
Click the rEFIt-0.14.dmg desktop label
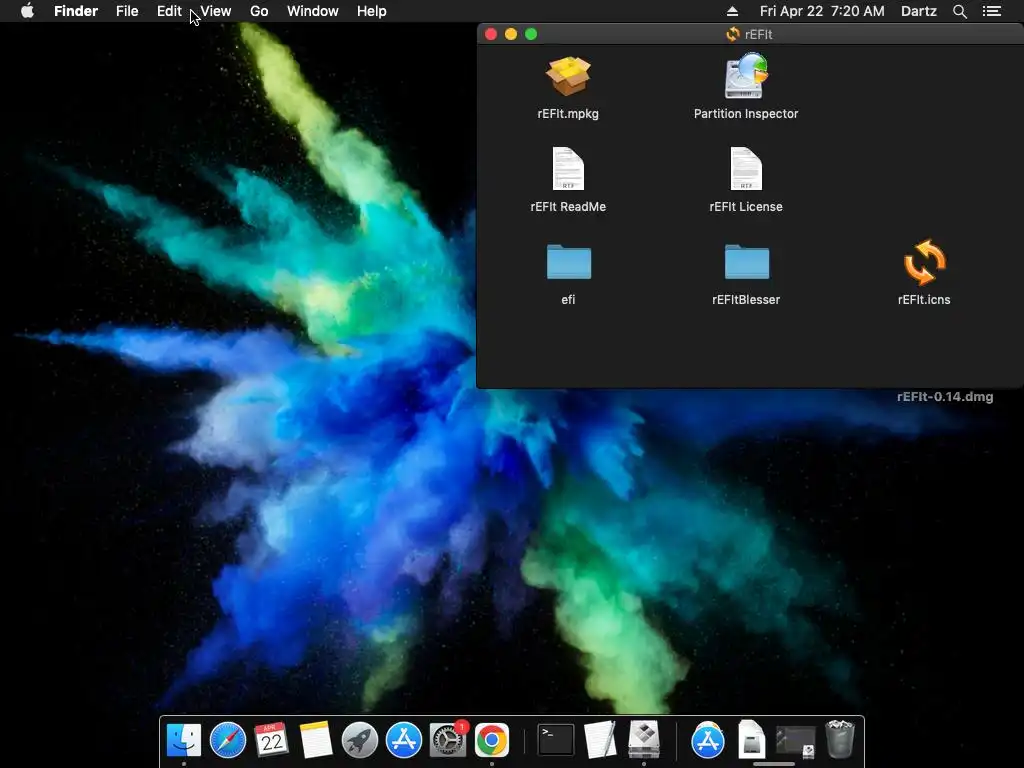coord(945,396)
